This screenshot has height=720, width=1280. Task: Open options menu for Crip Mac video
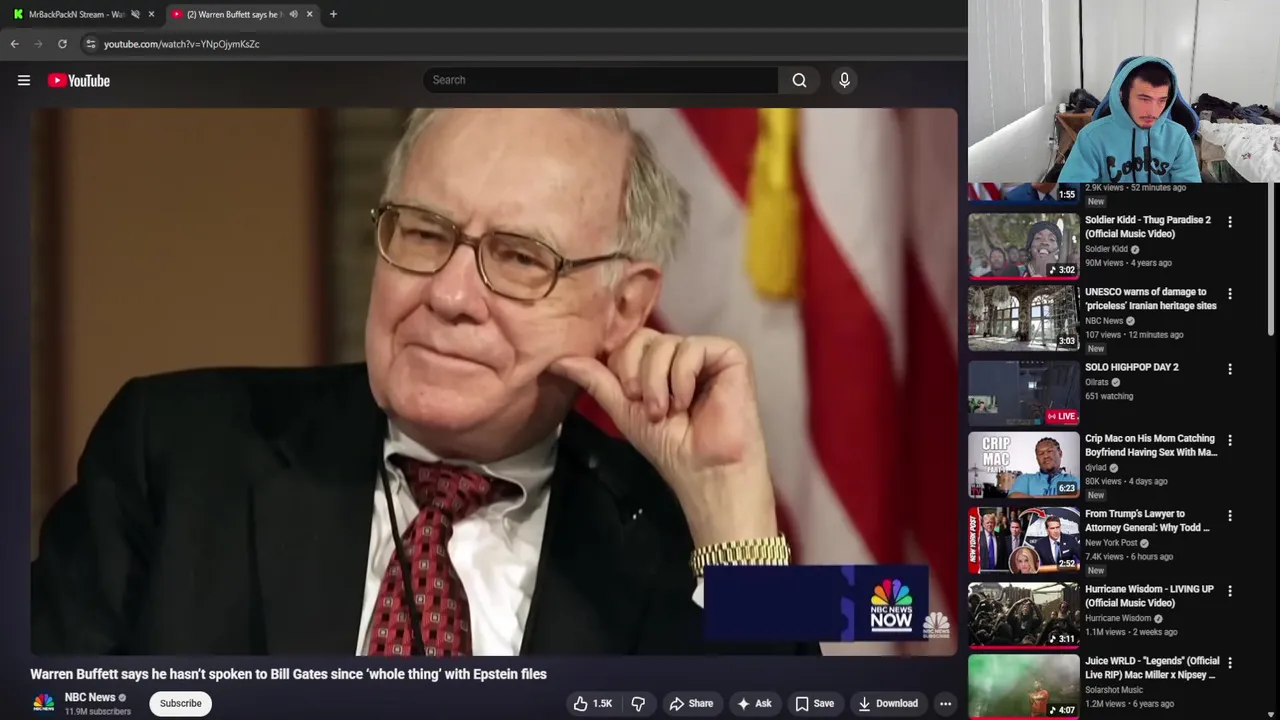coord(1230,440)
